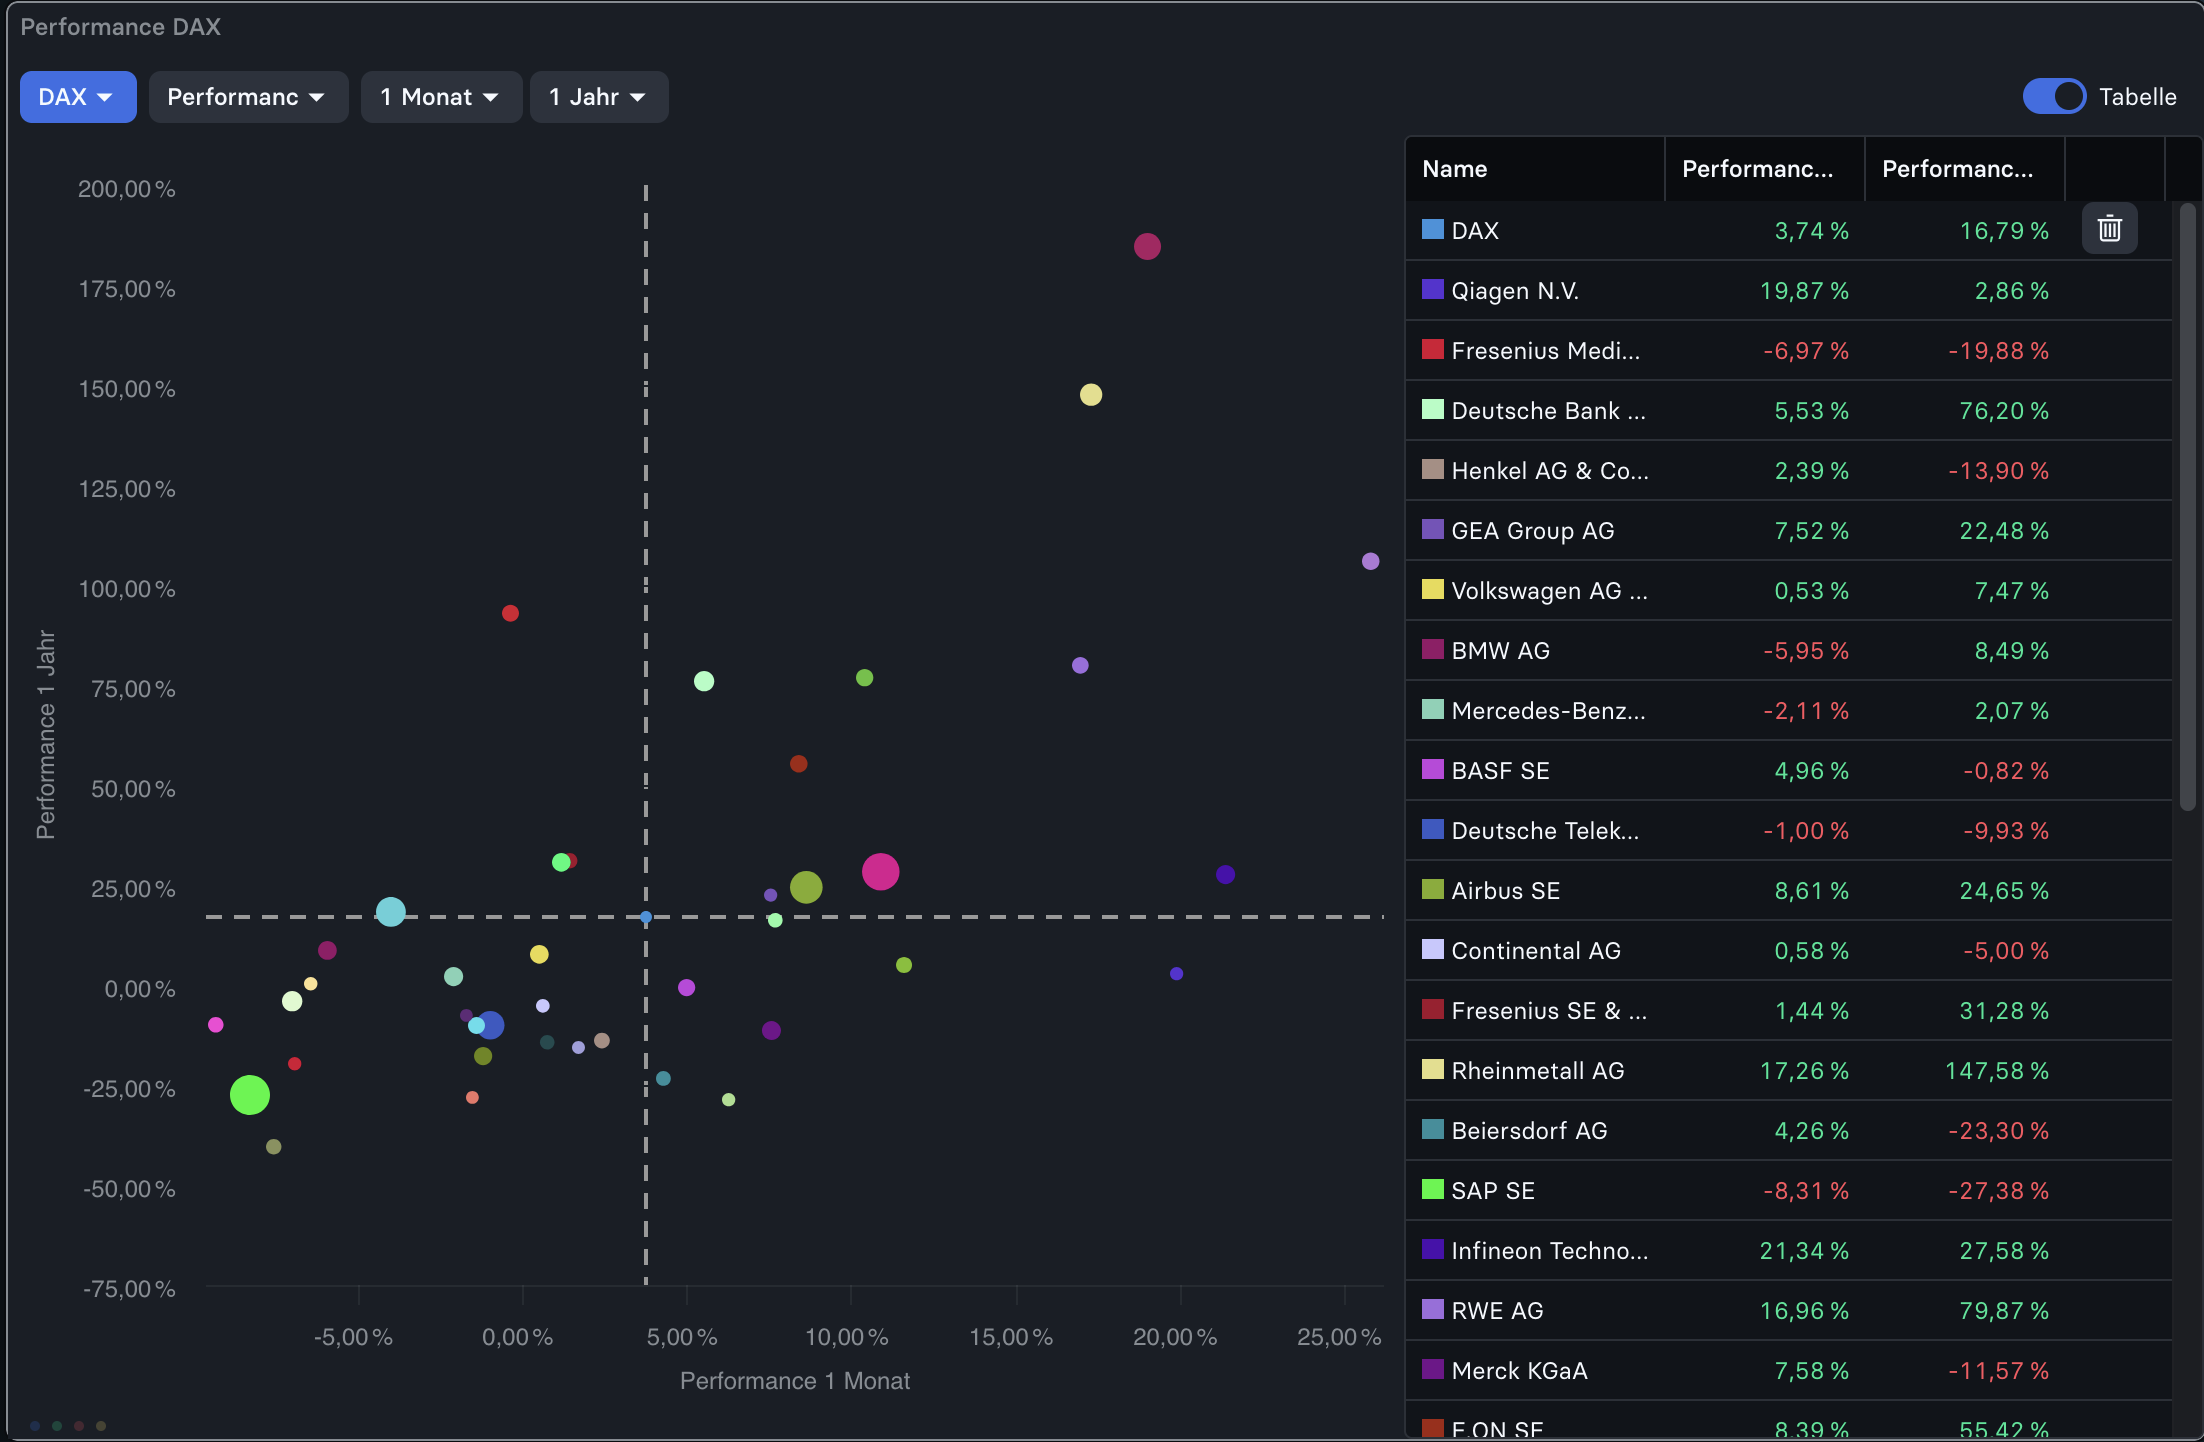The width and height of the screenshot is (2204, 1442).
Task: Disable the Tabelle toggle switch
Action: click(x=2054, y=96)
